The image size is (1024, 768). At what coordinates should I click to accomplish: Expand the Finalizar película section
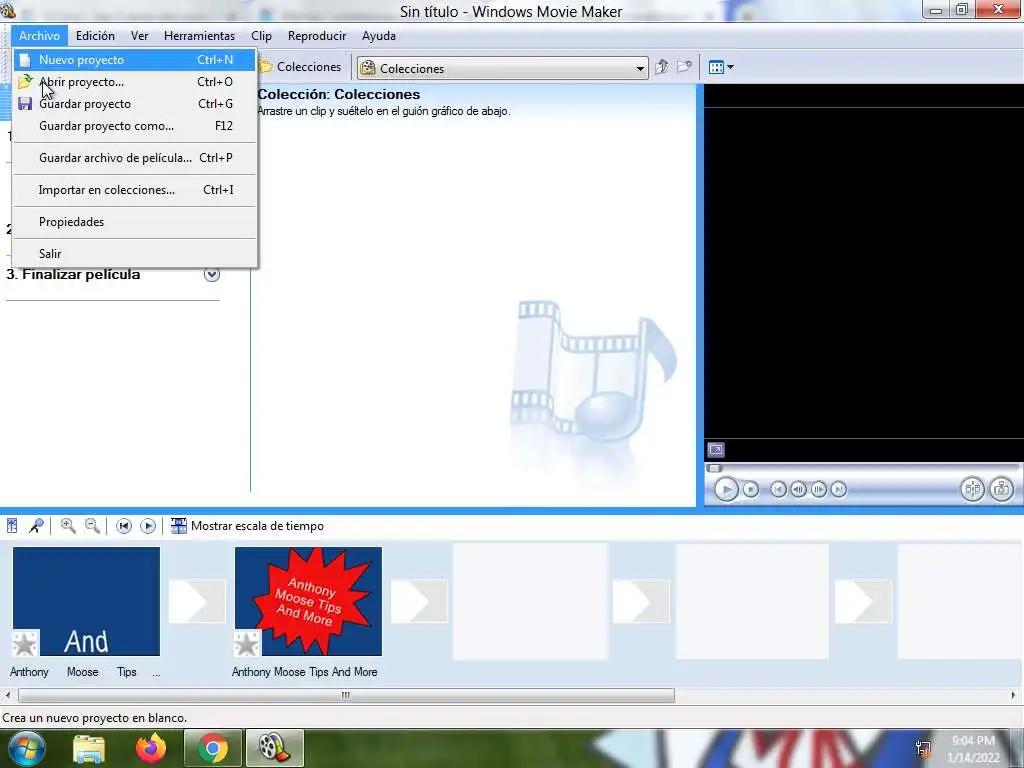[212, 274]
